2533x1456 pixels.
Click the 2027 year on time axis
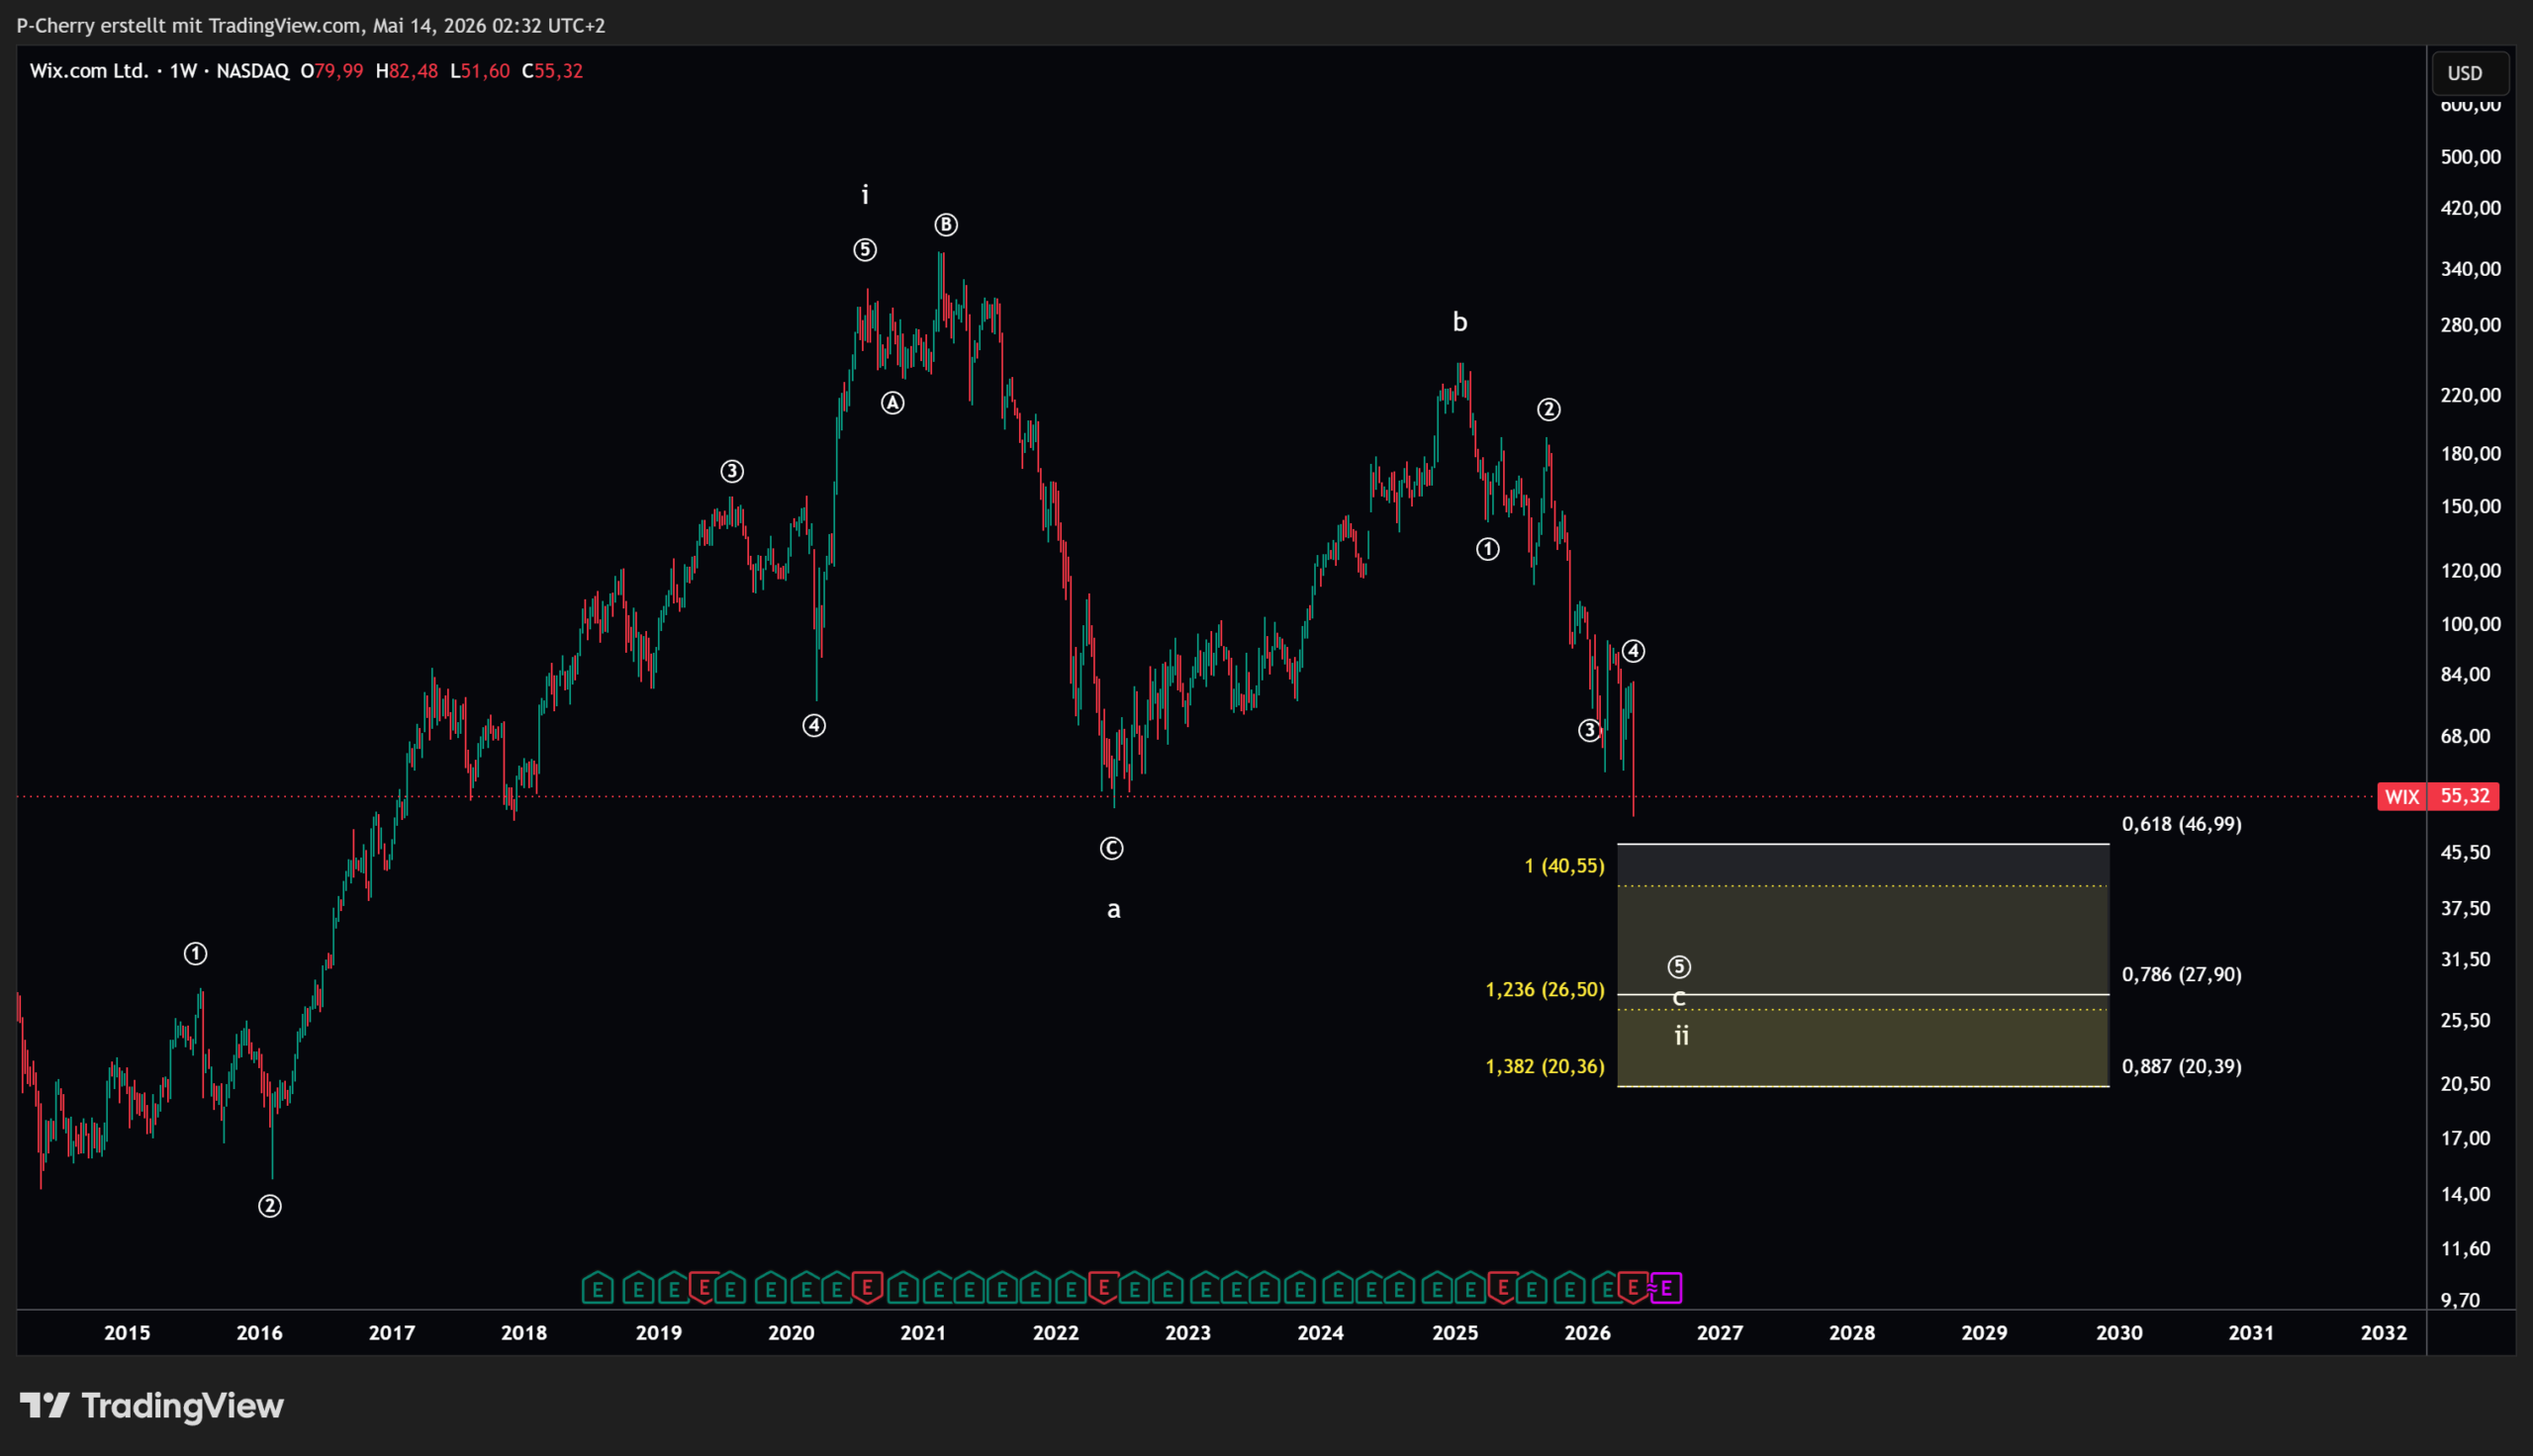[x=1720, y=1333]
